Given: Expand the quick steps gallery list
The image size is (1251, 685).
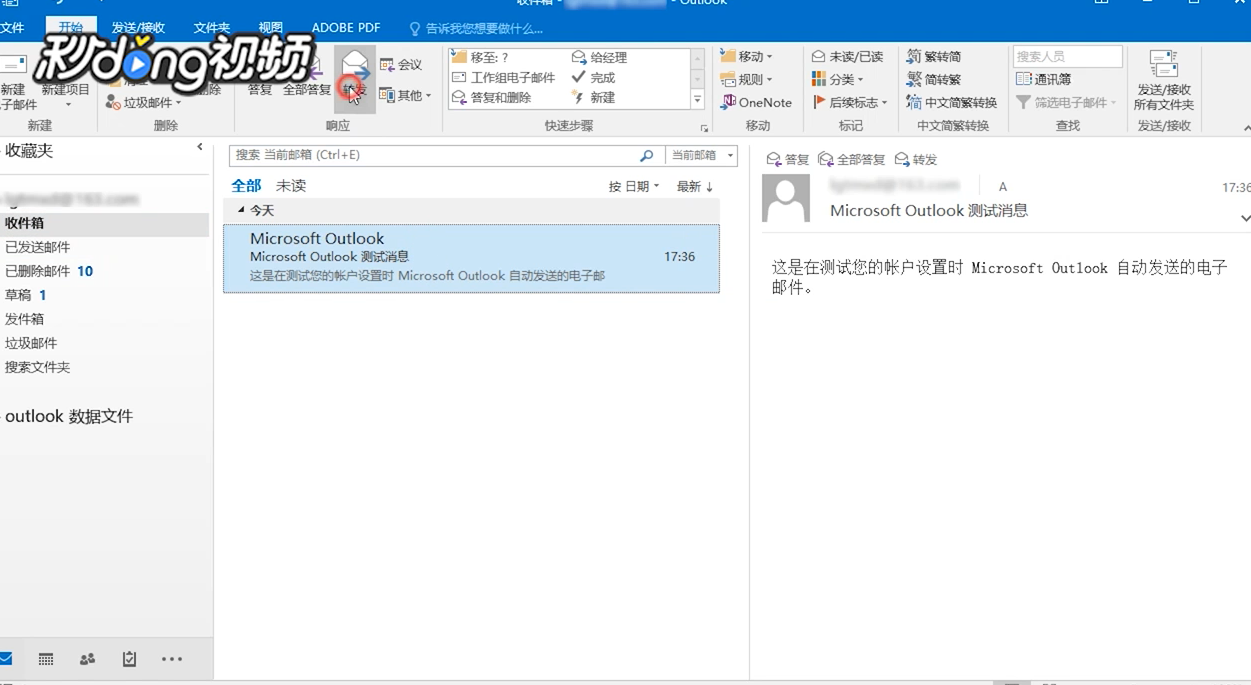Looking at the screenshot, I should click(x=697, y=100).
